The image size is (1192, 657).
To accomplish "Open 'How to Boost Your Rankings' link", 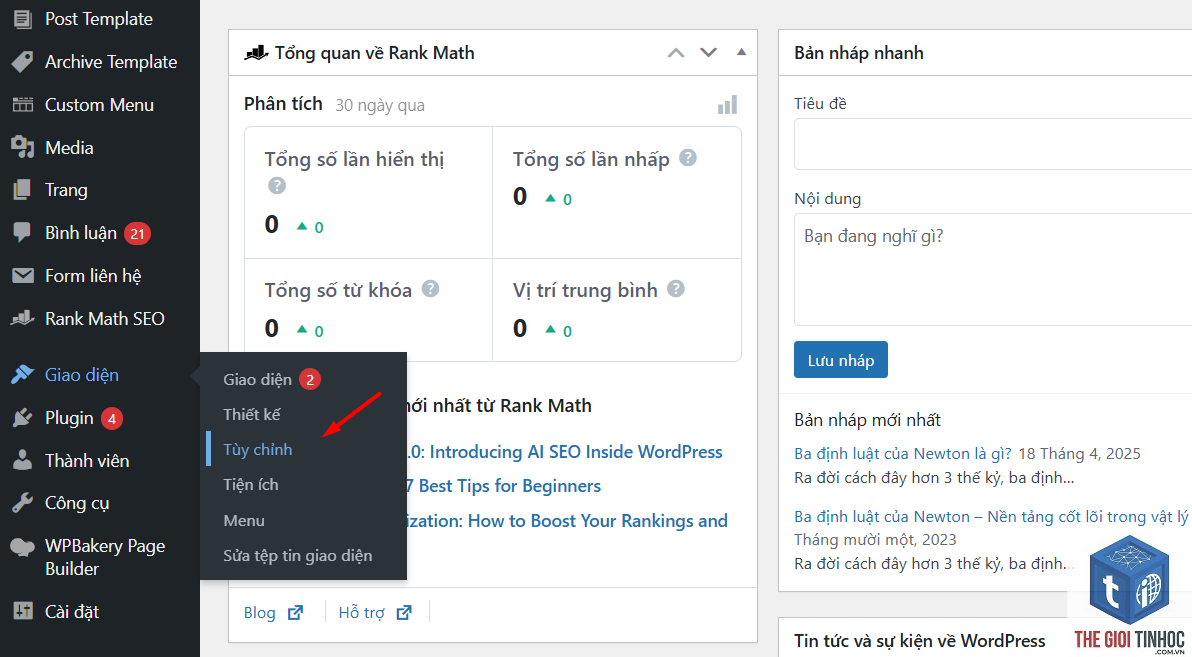I will [567, 521].
